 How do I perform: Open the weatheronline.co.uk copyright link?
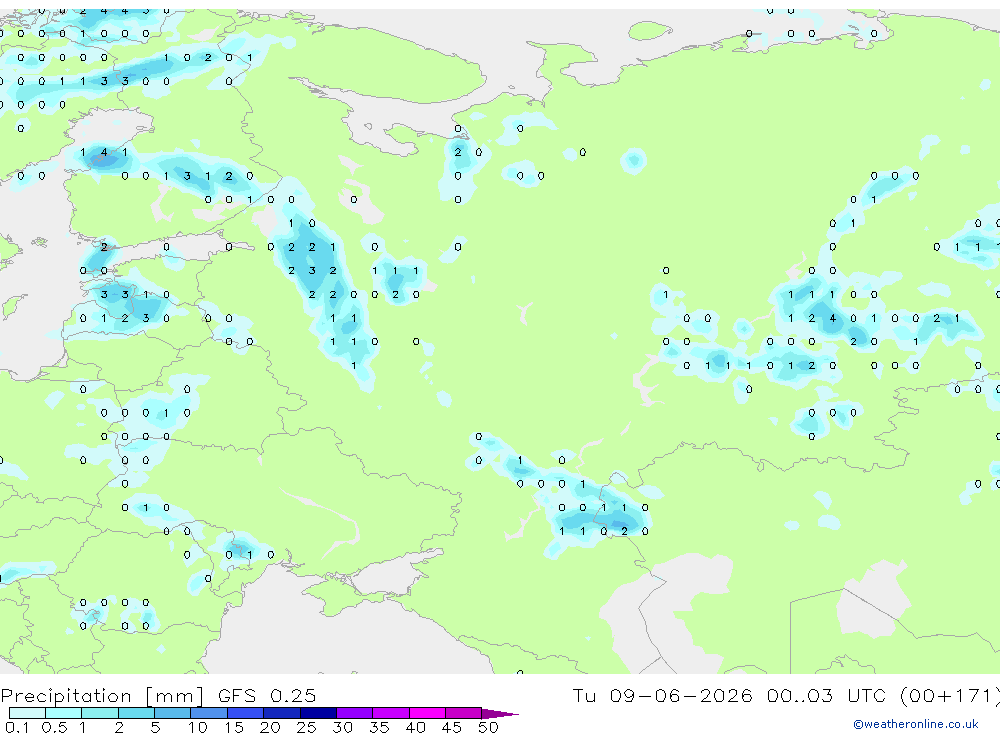(916, 724)
